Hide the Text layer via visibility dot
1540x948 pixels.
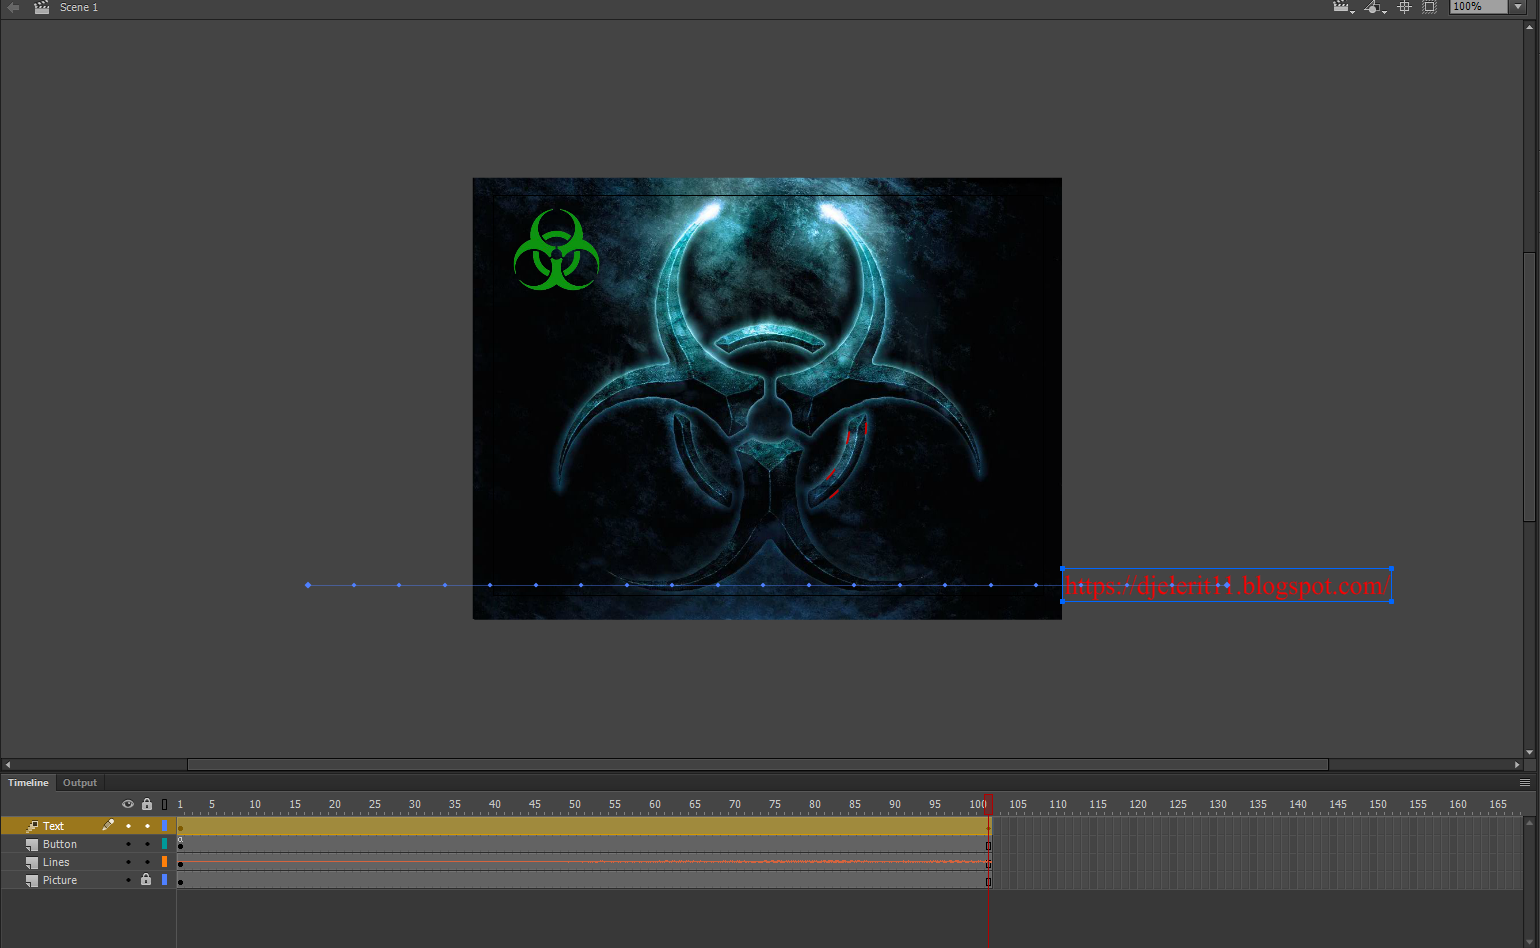point(128,826)
